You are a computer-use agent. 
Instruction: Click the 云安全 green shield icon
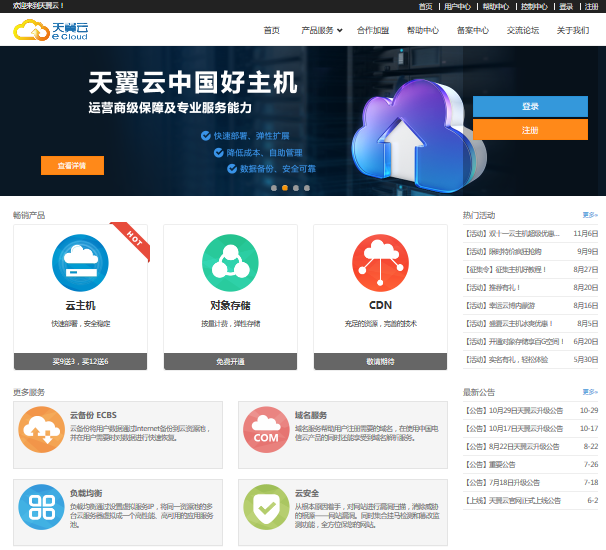[x=266, y=507]
